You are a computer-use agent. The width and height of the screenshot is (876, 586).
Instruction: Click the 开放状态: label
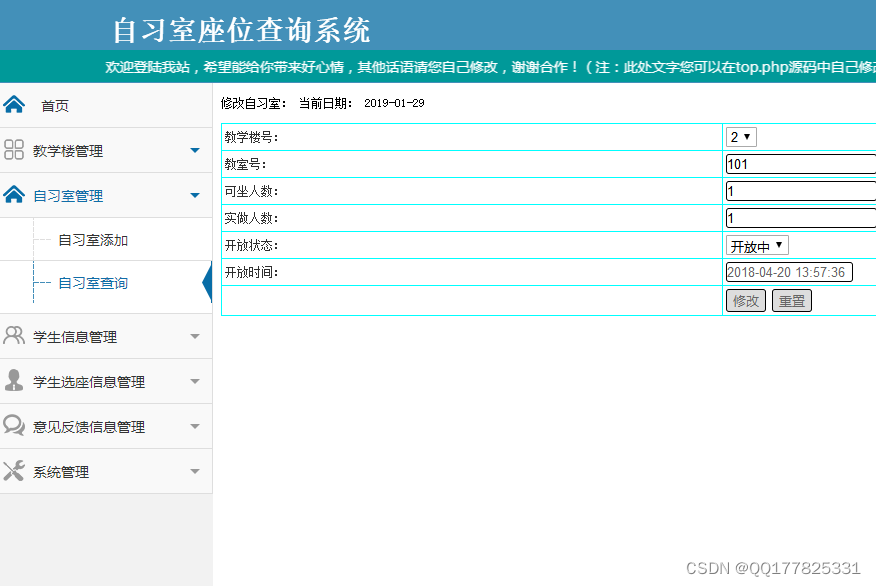pos(251,245)
